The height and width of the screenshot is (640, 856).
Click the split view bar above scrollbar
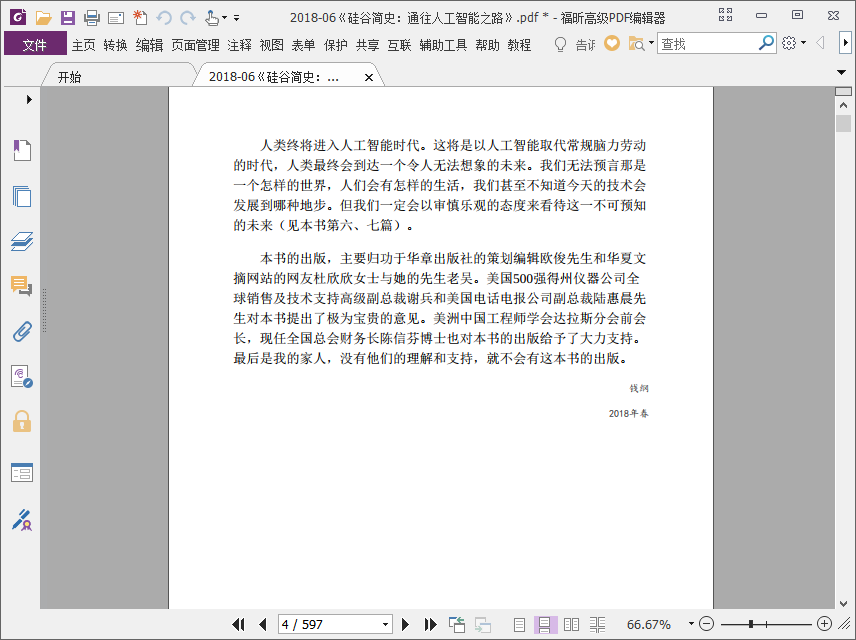pyautogui.click(x=843, y=91)
